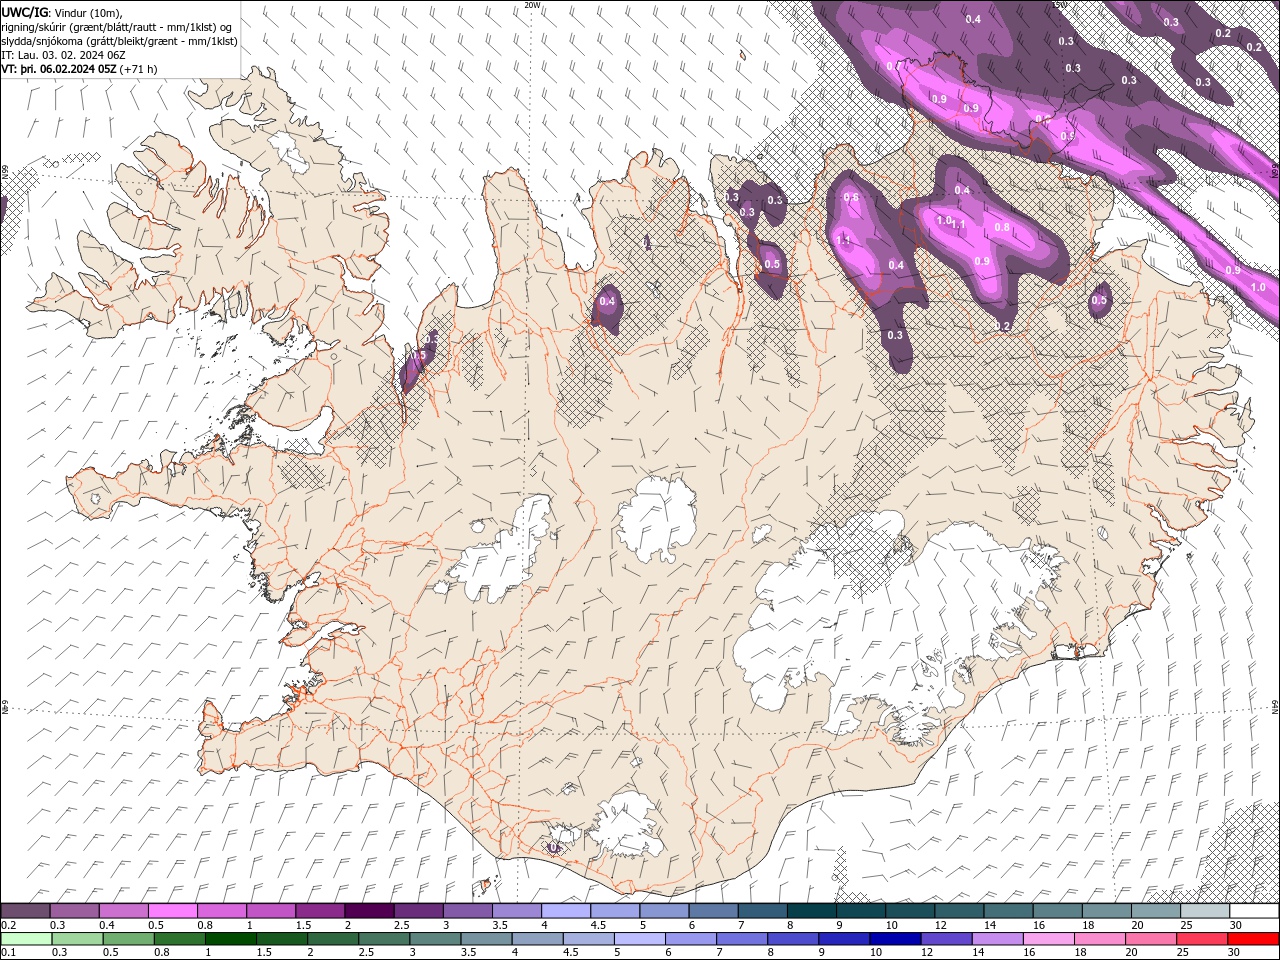Click the rain legend swatch starting at 2.5
This screenshot has width=1280, height=960.
point(383,939)
